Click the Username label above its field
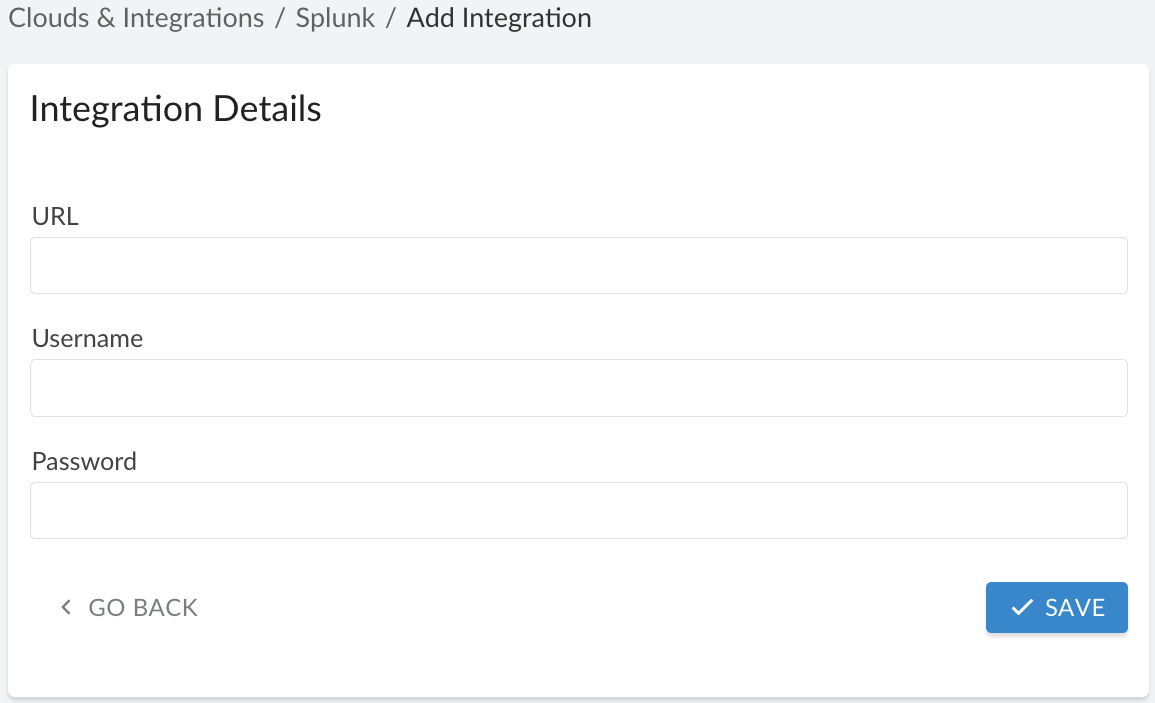 click(87, 339)
